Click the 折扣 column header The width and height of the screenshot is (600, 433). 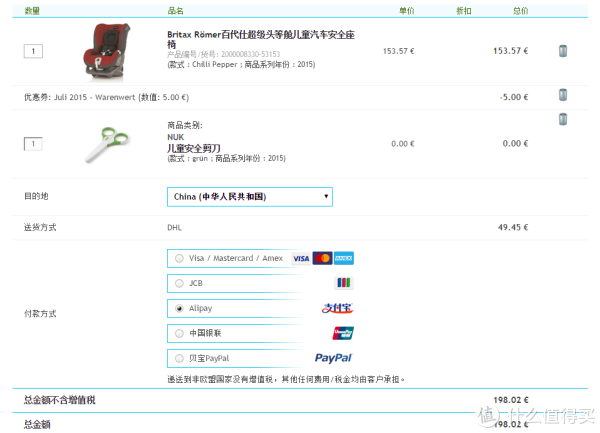[463, 11]
